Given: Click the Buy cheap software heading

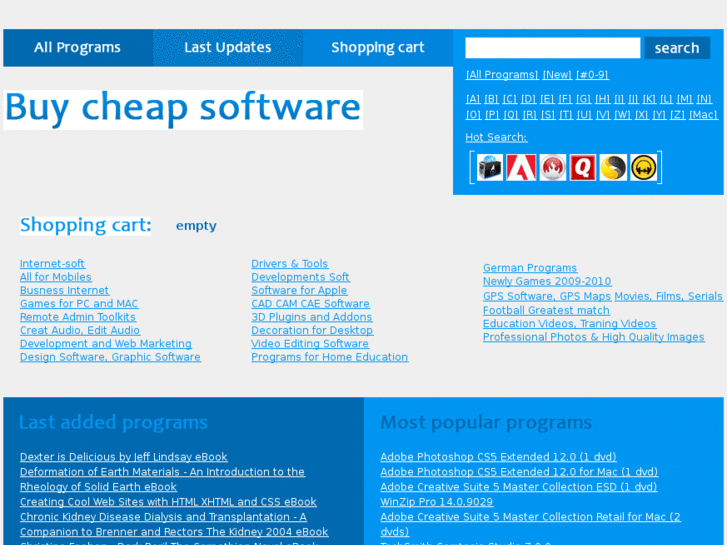Looking at the screenshot, I should [x=183, y=108].
